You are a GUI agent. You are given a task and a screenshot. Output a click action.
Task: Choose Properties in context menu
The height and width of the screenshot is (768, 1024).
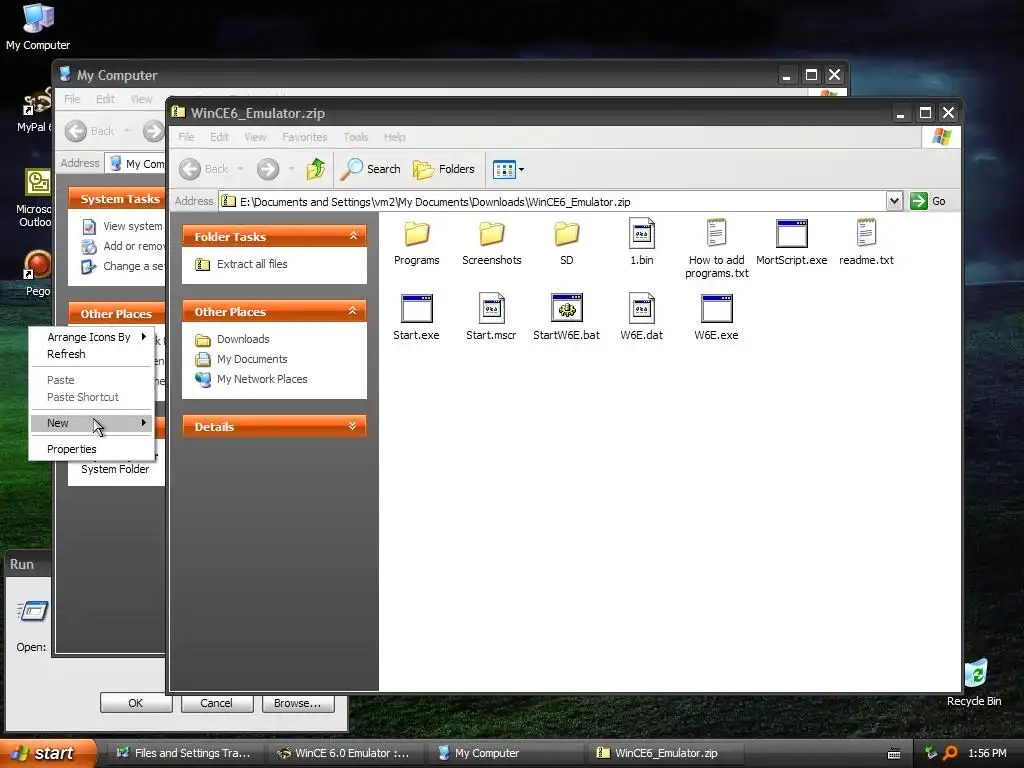pos(91,449)
